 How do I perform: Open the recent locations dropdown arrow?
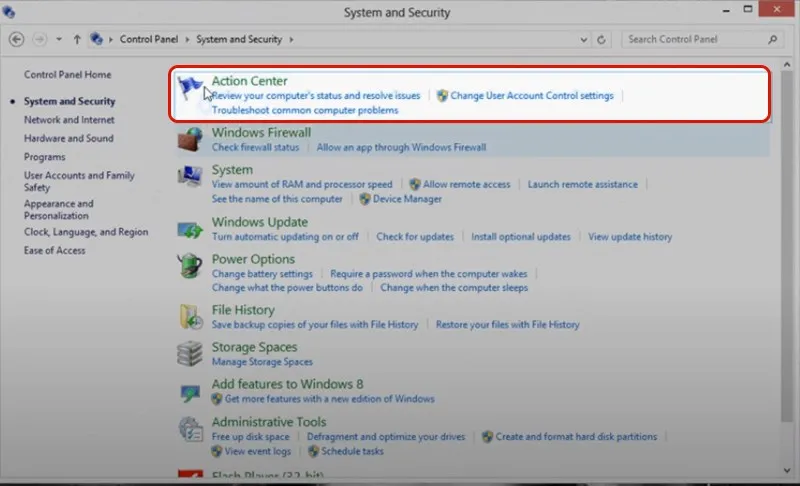[x=59, y=40]
